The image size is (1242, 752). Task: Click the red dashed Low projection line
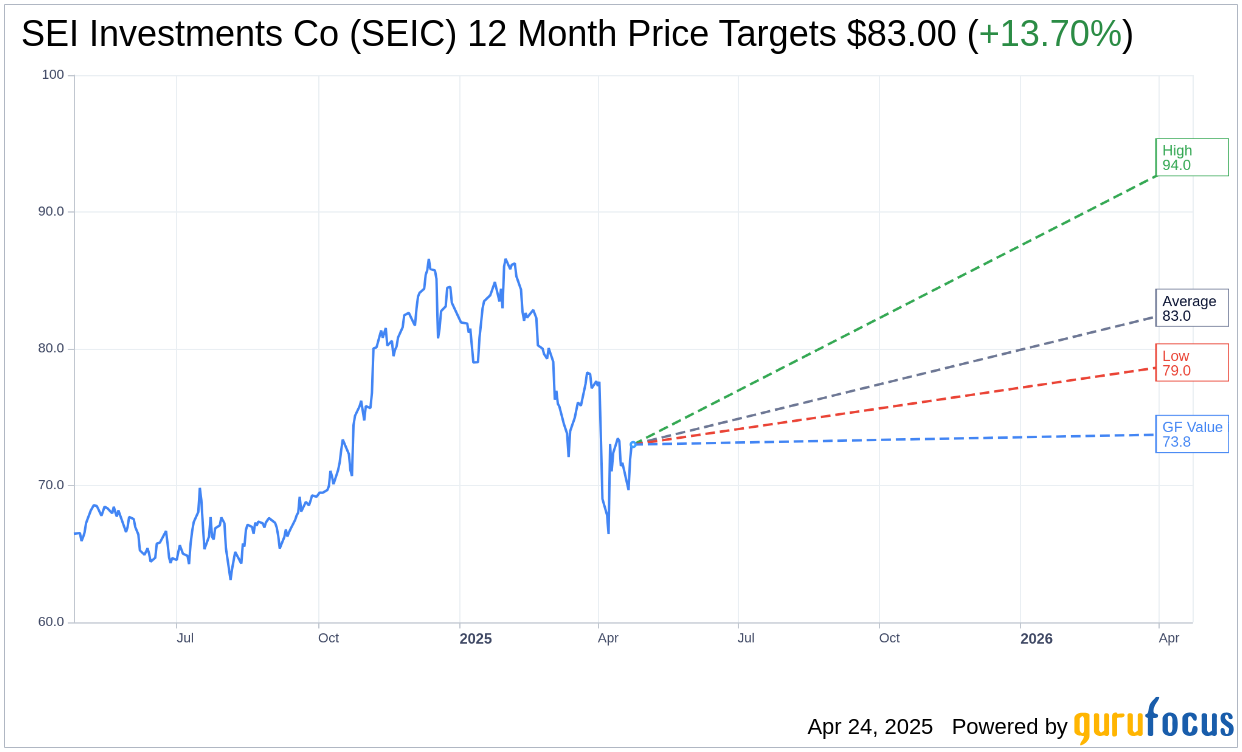(x=900, y=405)
